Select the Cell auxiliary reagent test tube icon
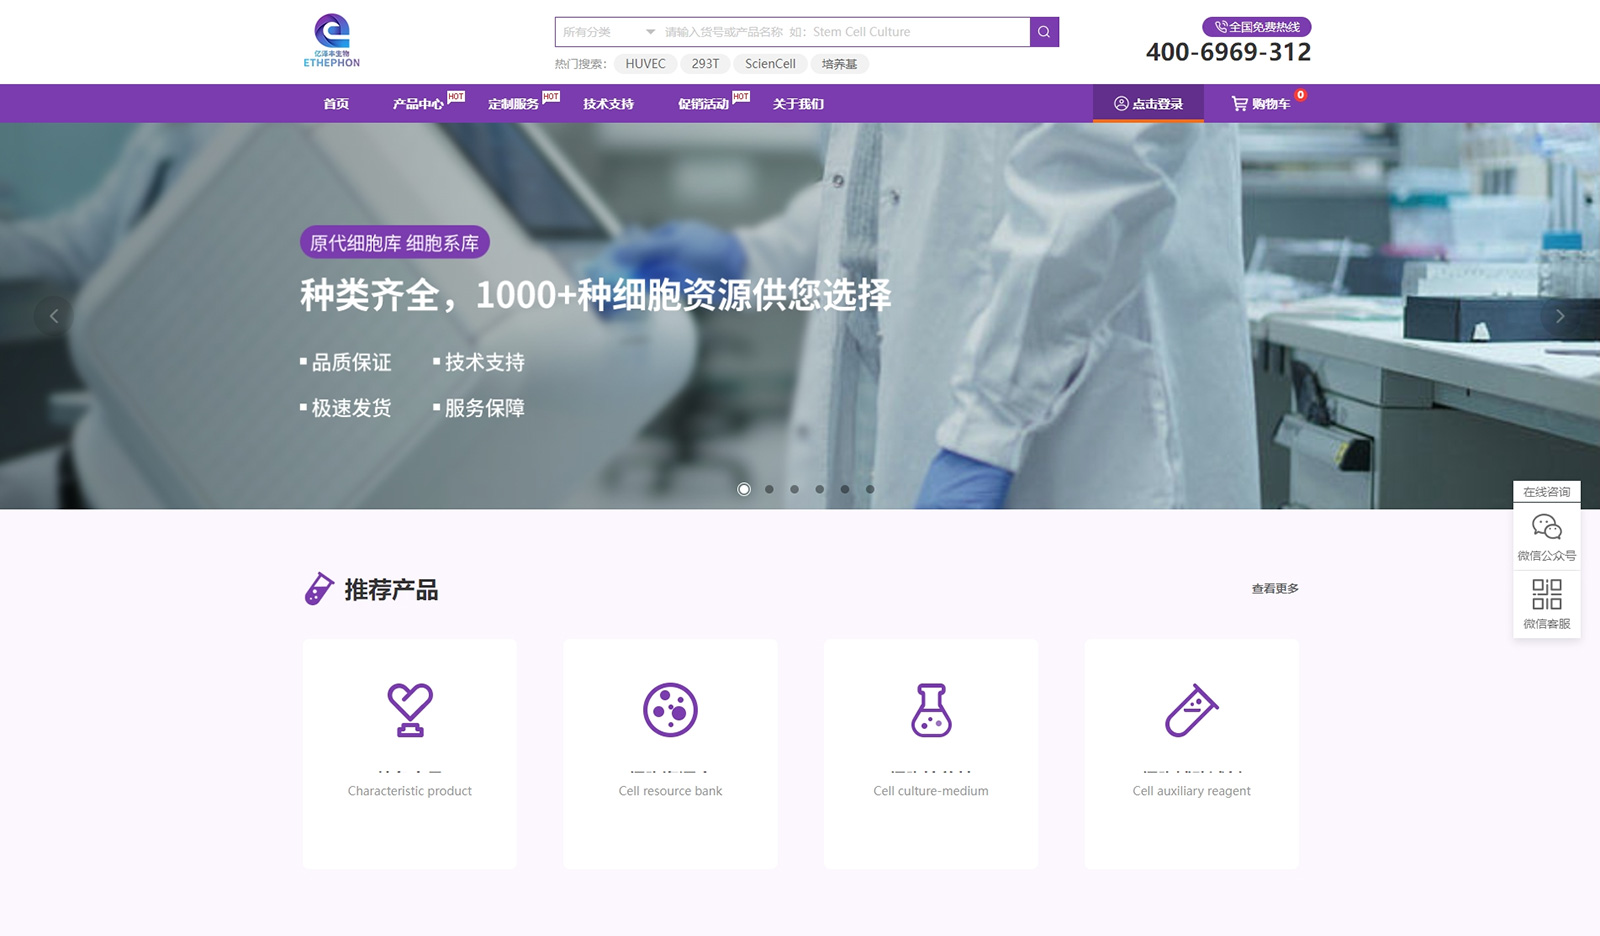1600x936 pixels. [x=1191, y=709]
